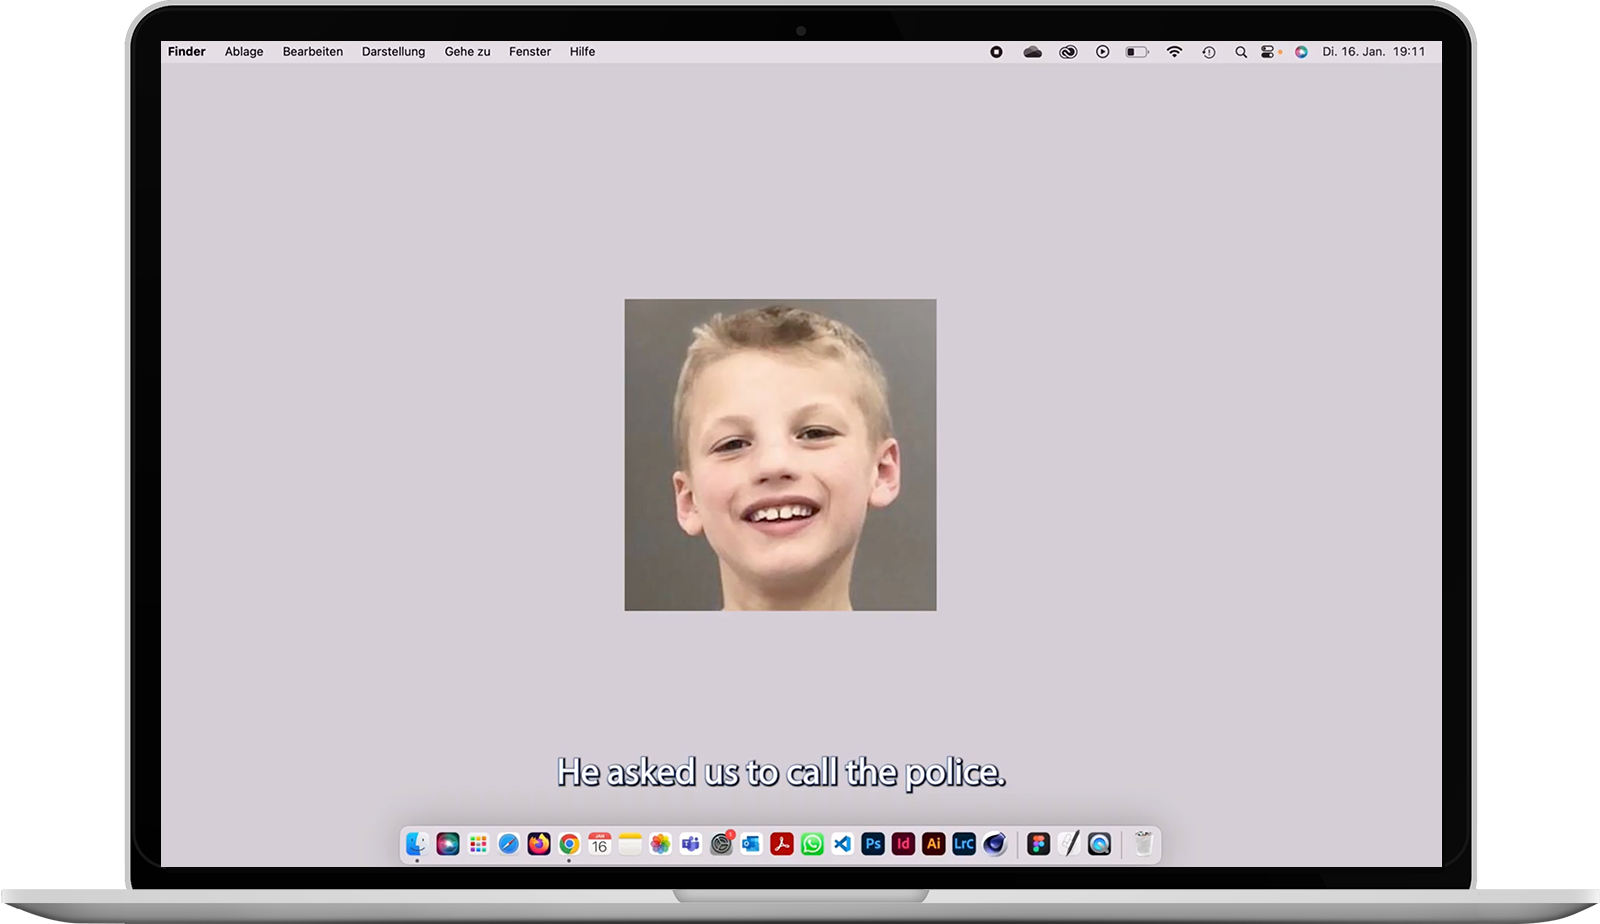Open System Settings with notification badge
1600x924 pixels.
tap(721, 844)
